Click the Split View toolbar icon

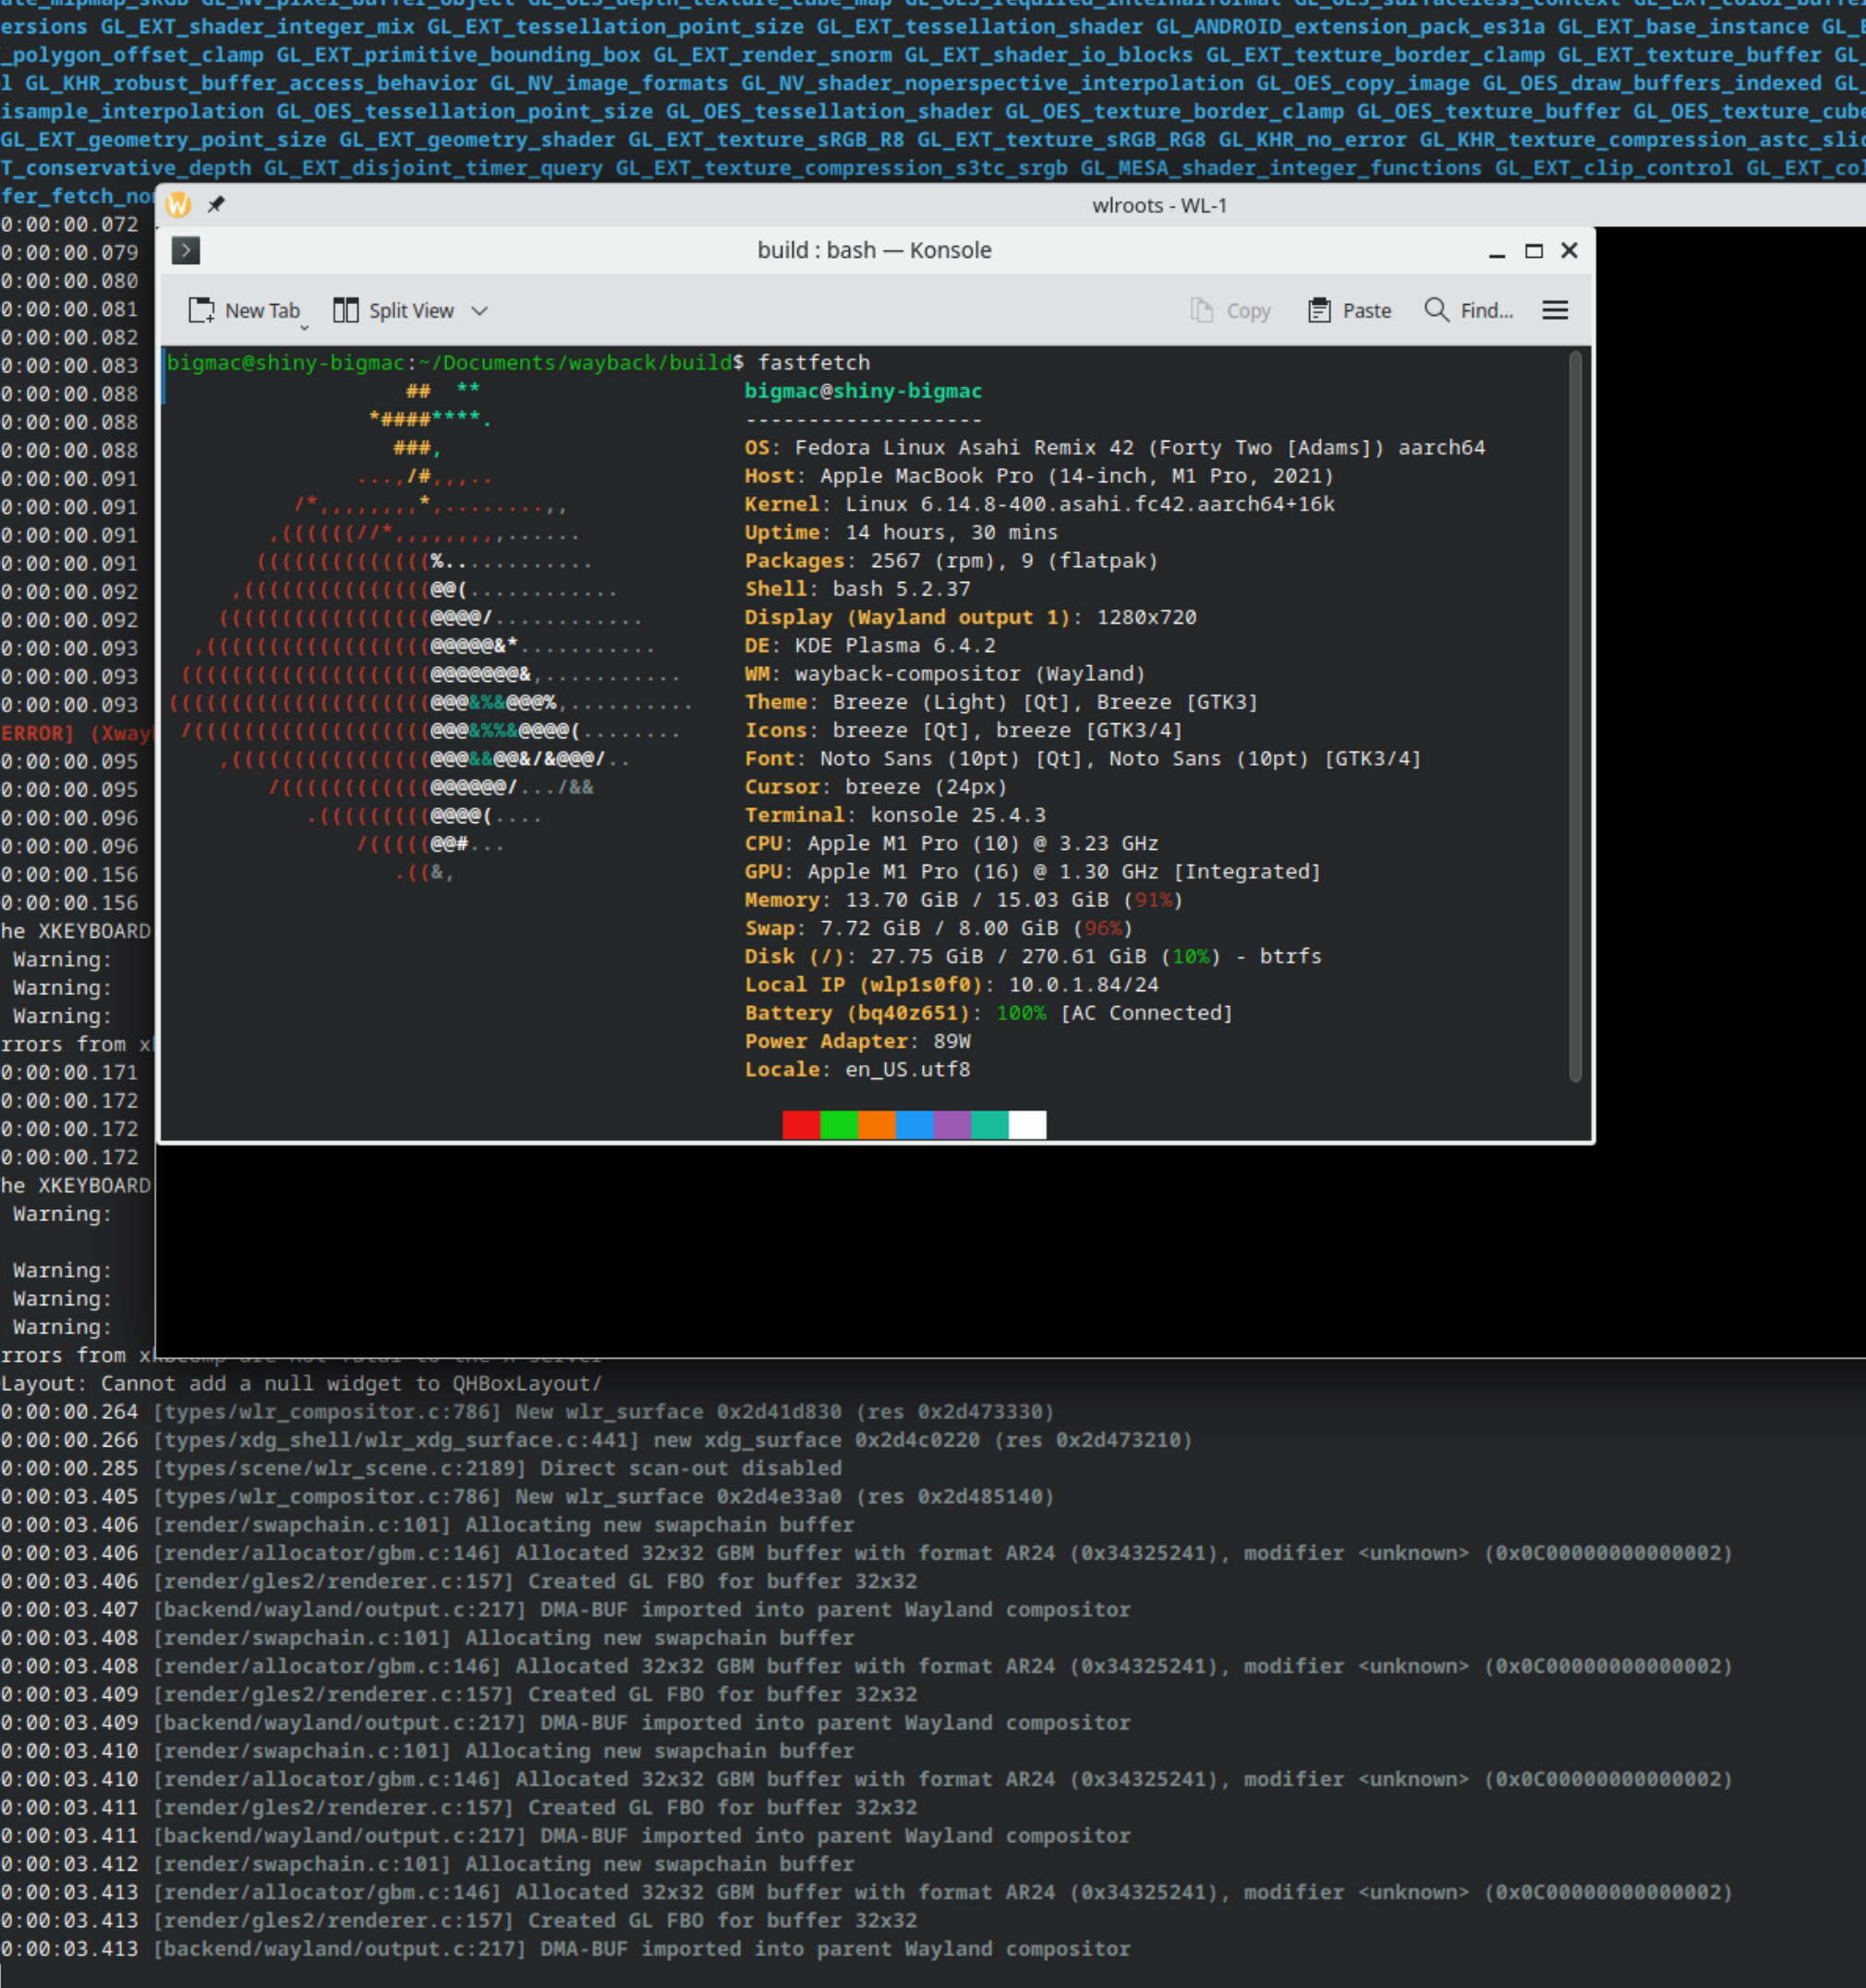tap(346, 311)
